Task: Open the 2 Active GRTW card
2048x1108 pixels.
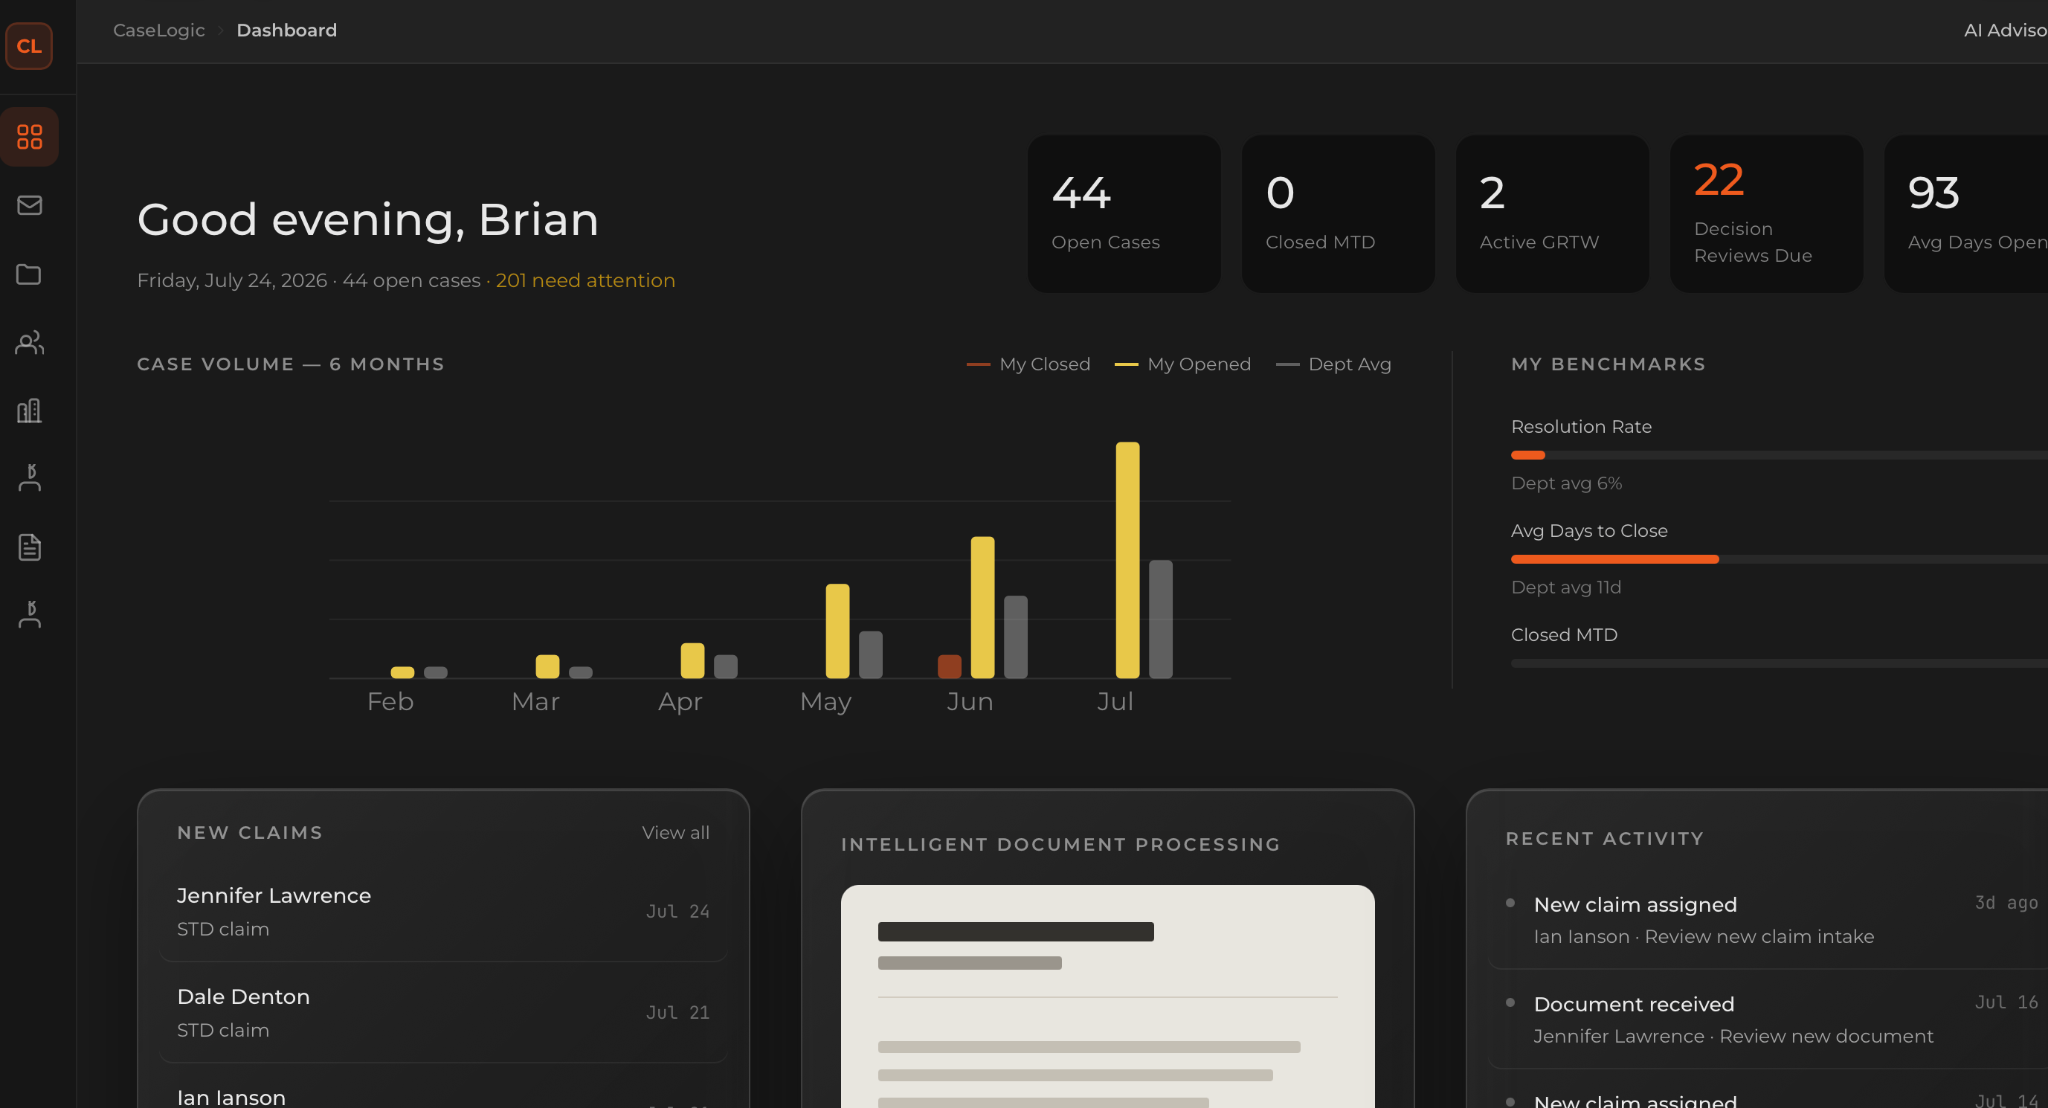Action: click(1552, 214)
